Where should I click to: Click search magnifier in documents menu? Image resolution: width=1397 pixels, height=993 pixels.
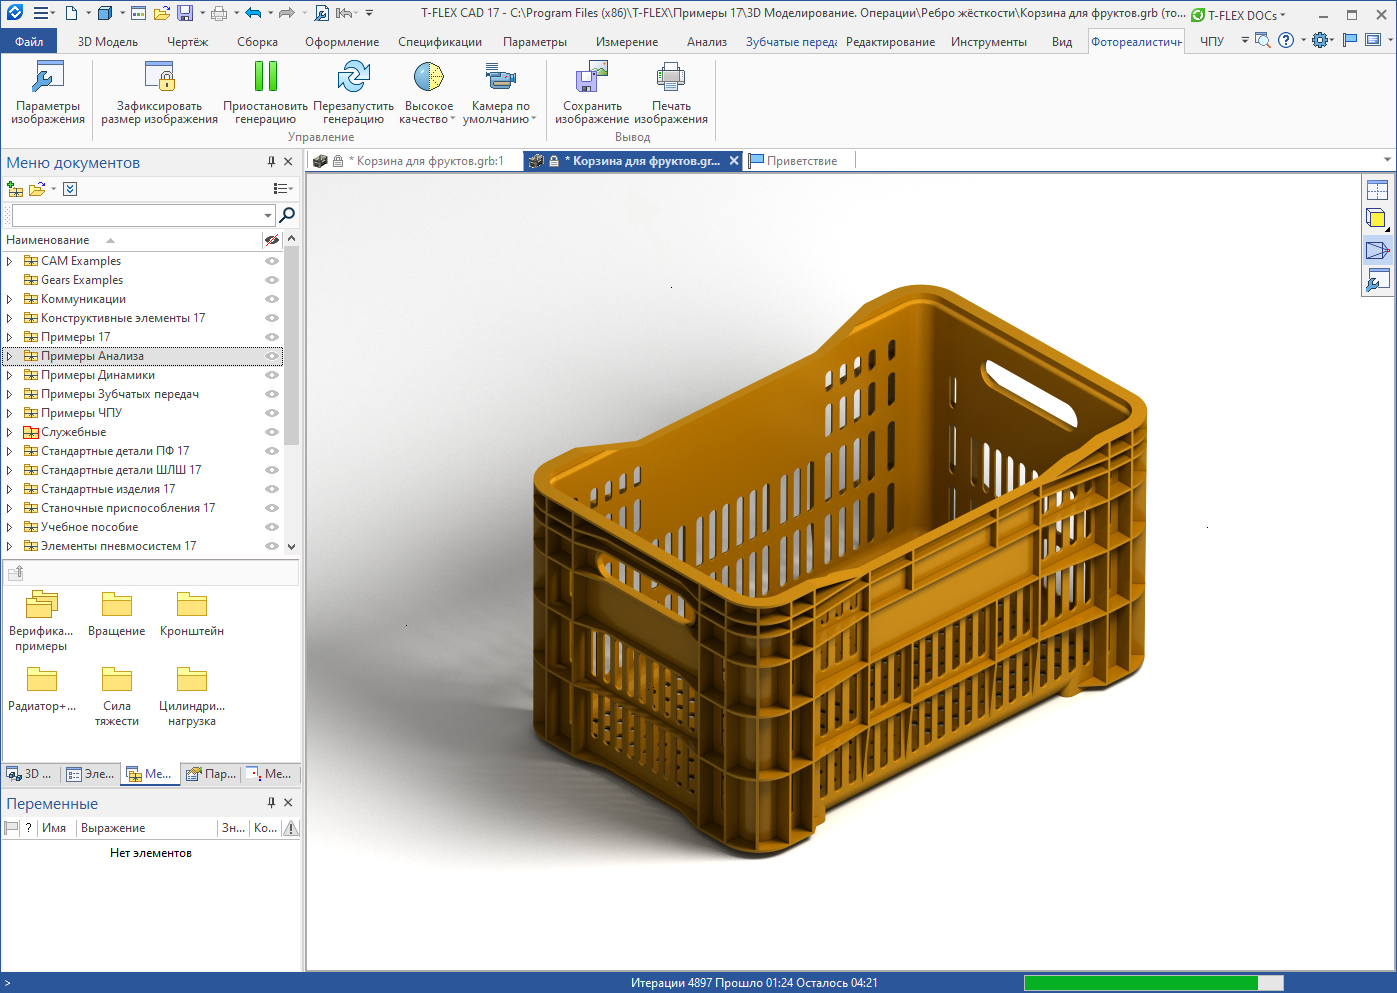(x=287, y=215)
